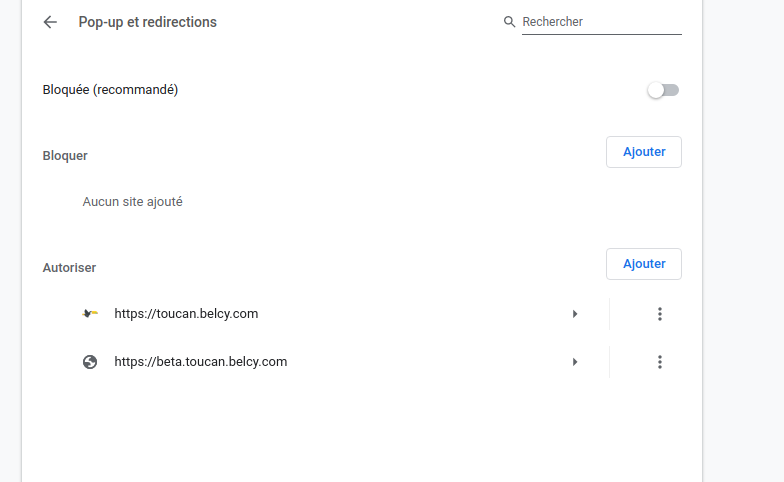Click the Bloquer section heading
This screenshot has height=482, width=784.
pyautogui.click(x=65, y=156)
